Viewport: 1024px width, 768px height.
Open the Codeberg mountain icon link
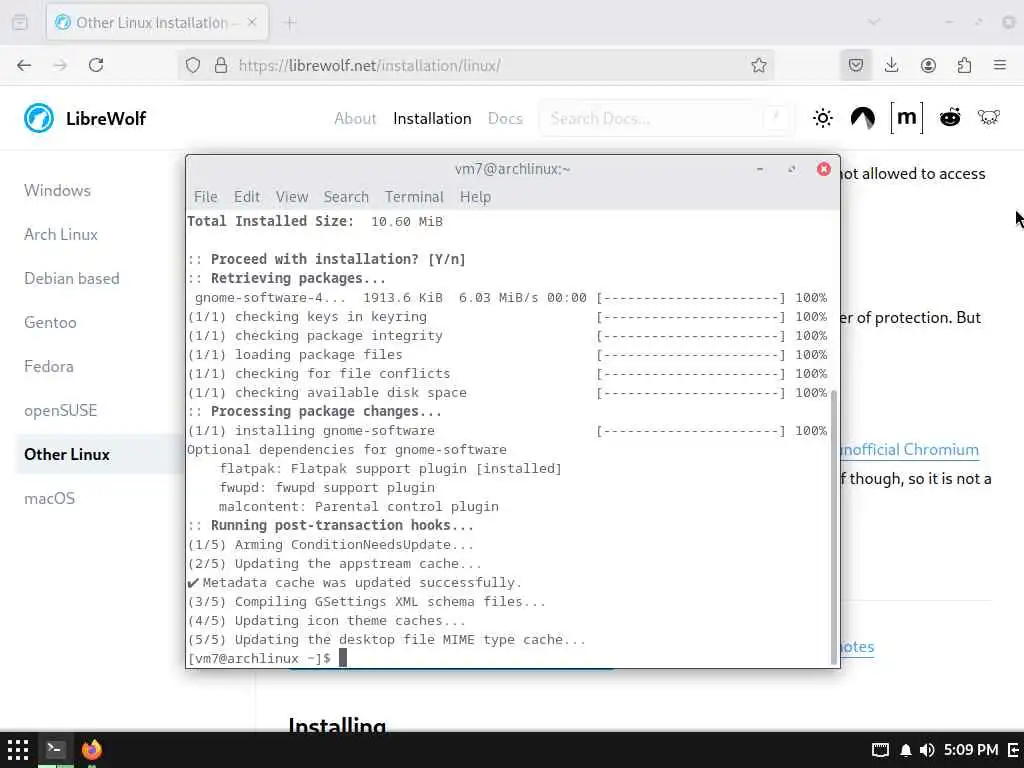point(863,118)
